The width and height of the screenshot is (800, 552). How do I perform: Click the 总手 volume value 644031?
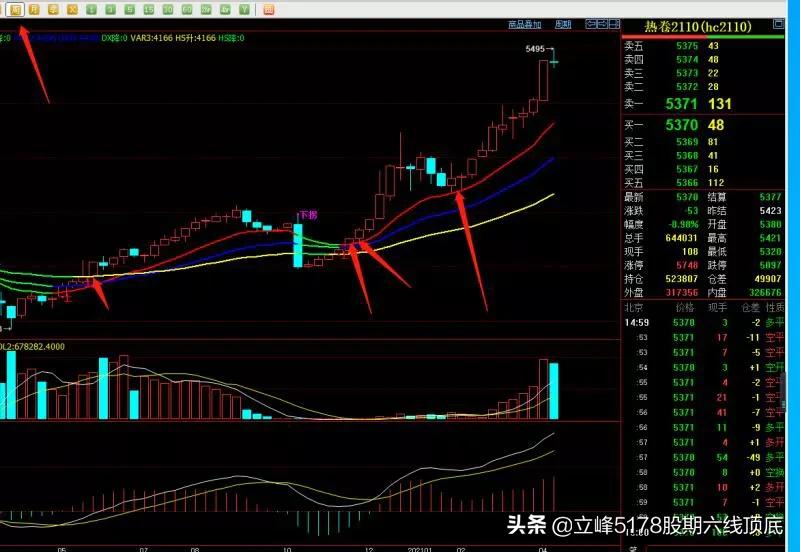point(681,238)
